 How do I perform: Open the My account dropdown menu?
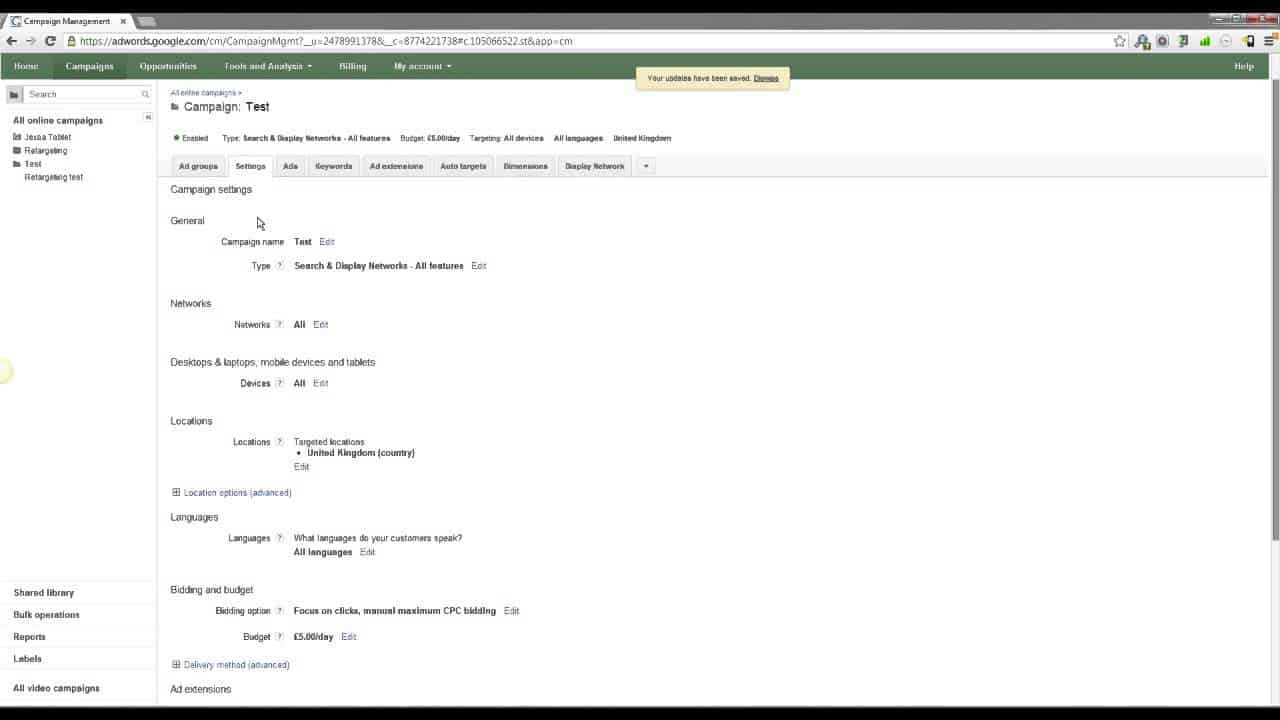tap(422, 66)
